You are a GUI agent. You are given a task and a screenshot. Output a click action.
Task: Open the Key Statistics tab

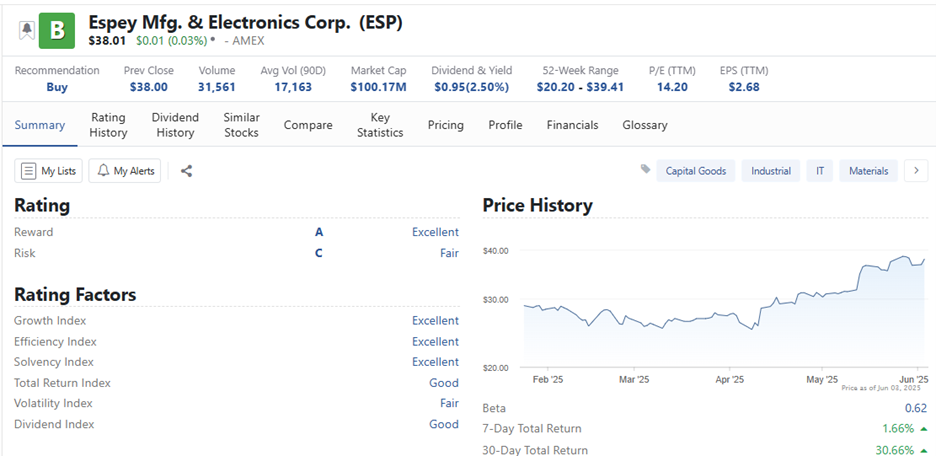380,125
